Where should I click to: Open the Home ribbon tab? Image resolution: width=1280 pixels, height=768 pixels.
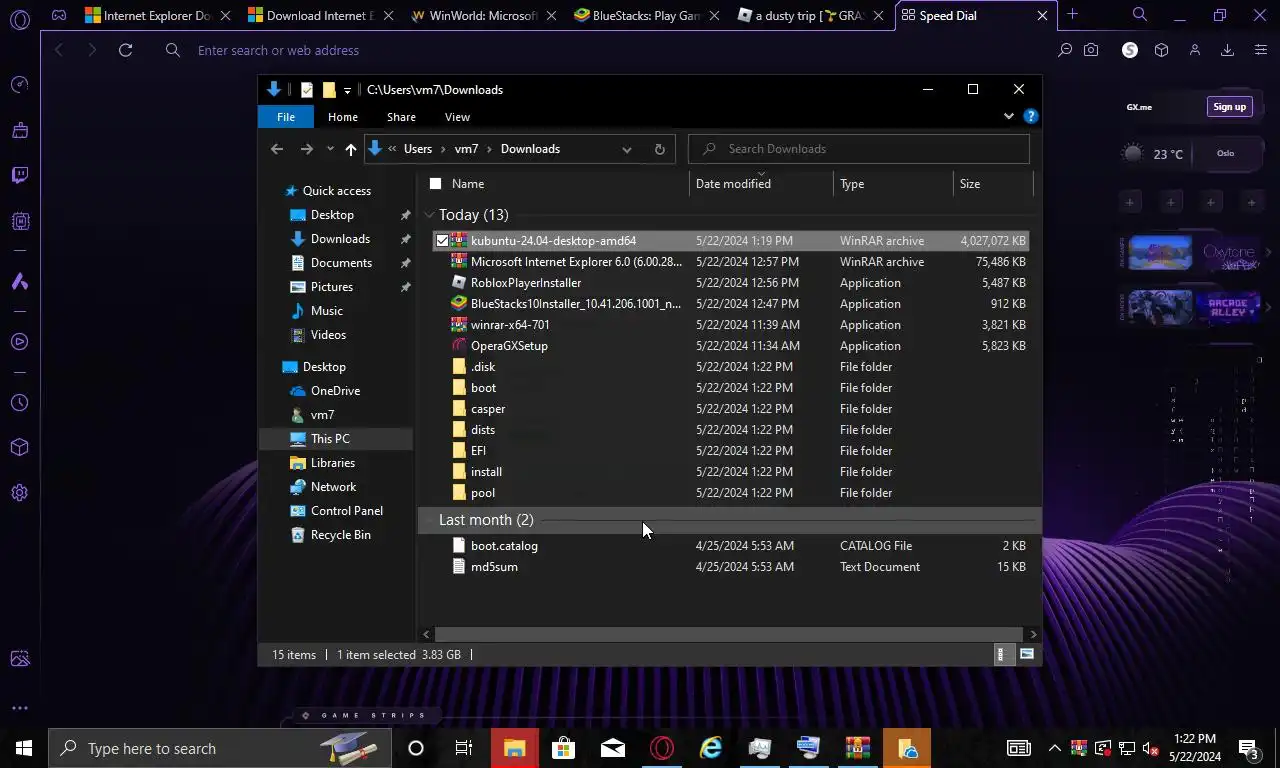(343, 117)
